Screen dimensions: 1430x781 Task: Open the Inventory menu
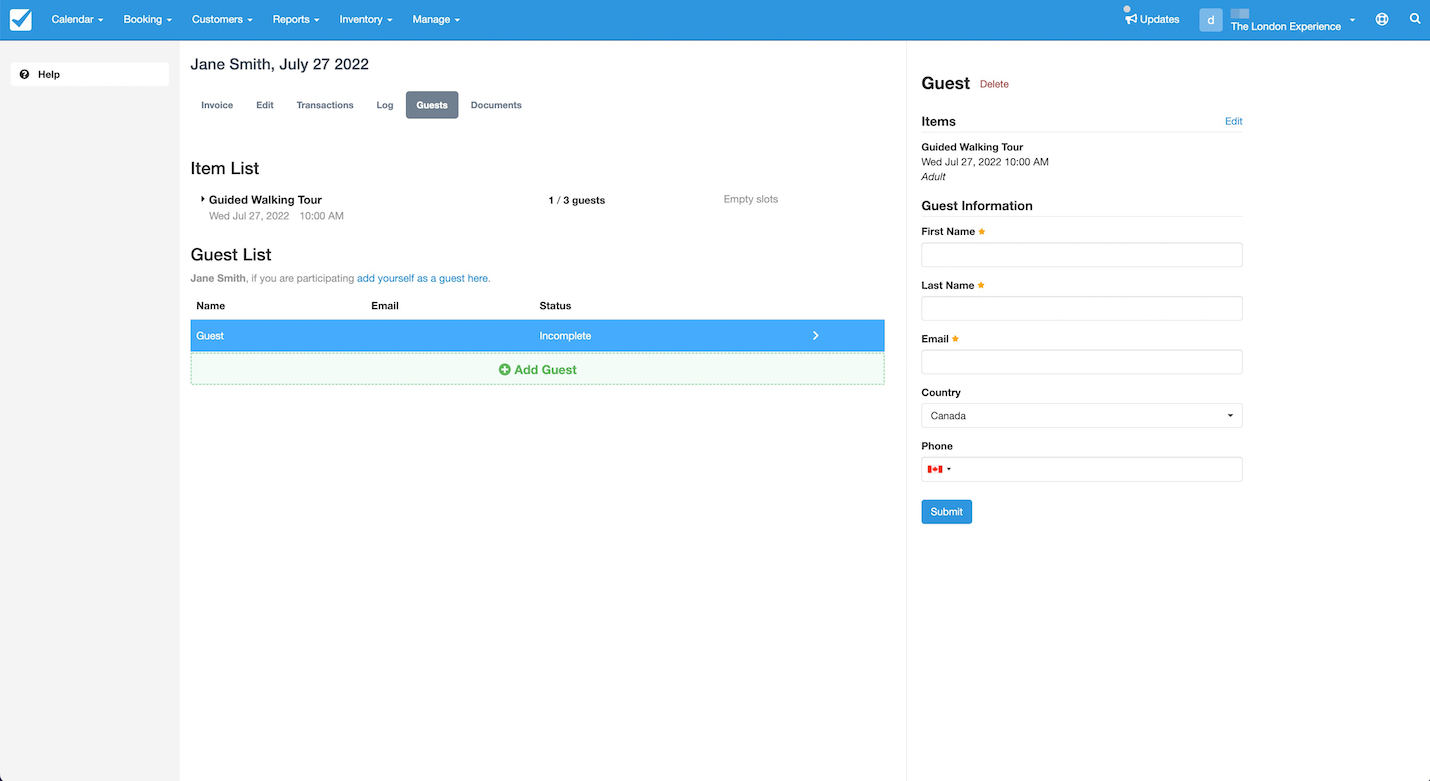click(366, 19)
